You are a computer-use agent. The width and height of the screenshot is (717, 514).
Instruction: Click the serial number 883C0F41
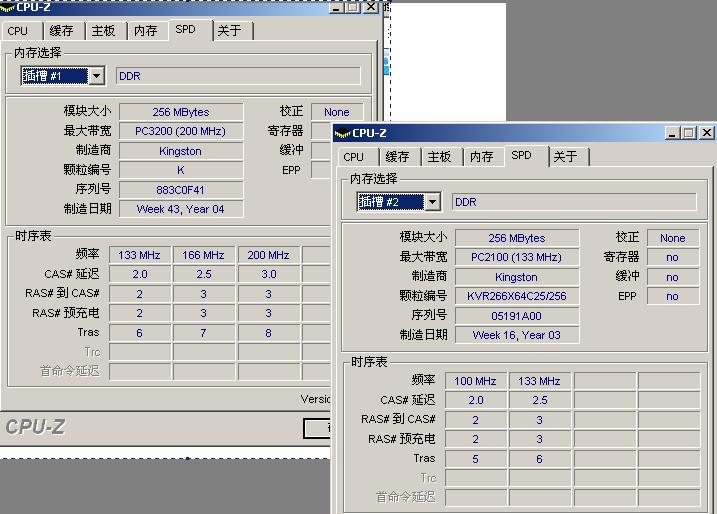181,190
